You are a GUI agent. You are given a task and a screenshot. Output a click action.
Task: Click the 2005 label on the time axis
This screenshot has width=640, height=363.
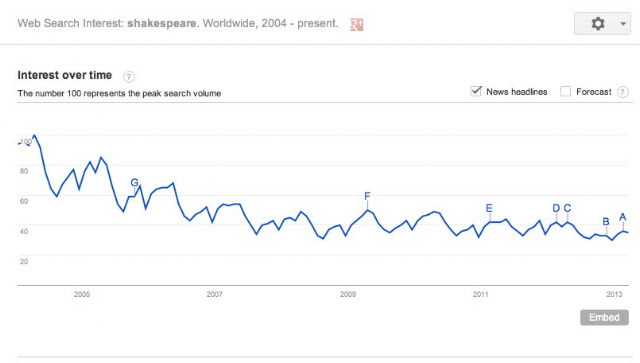[x=82, y=294]
